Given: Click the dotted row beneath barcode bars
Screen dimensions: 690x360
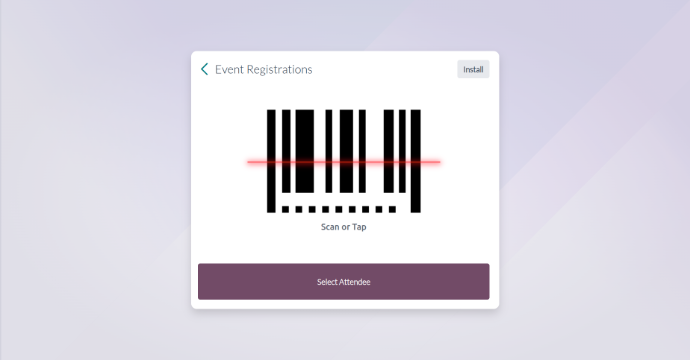Looking at the screenshot, I should [339, 209].
